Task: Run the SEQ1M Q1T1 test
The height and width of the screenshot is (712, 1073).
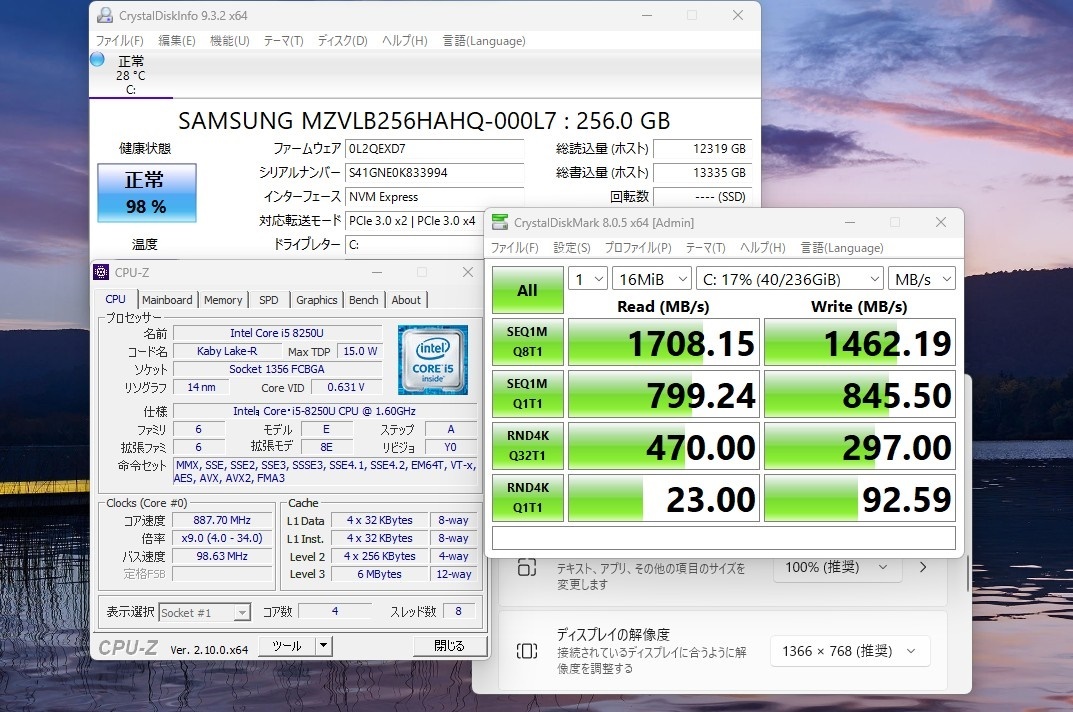Action: 528,394
